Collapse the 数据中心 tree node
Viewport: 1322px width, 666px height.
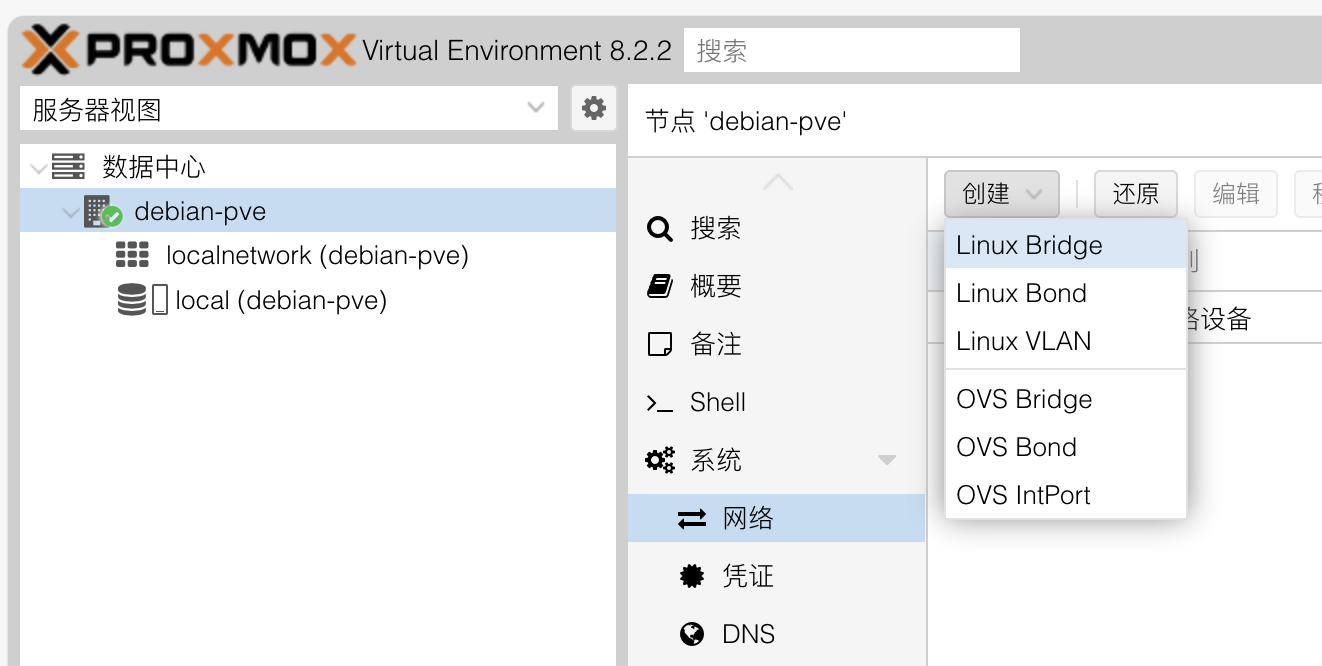[39, 168]
